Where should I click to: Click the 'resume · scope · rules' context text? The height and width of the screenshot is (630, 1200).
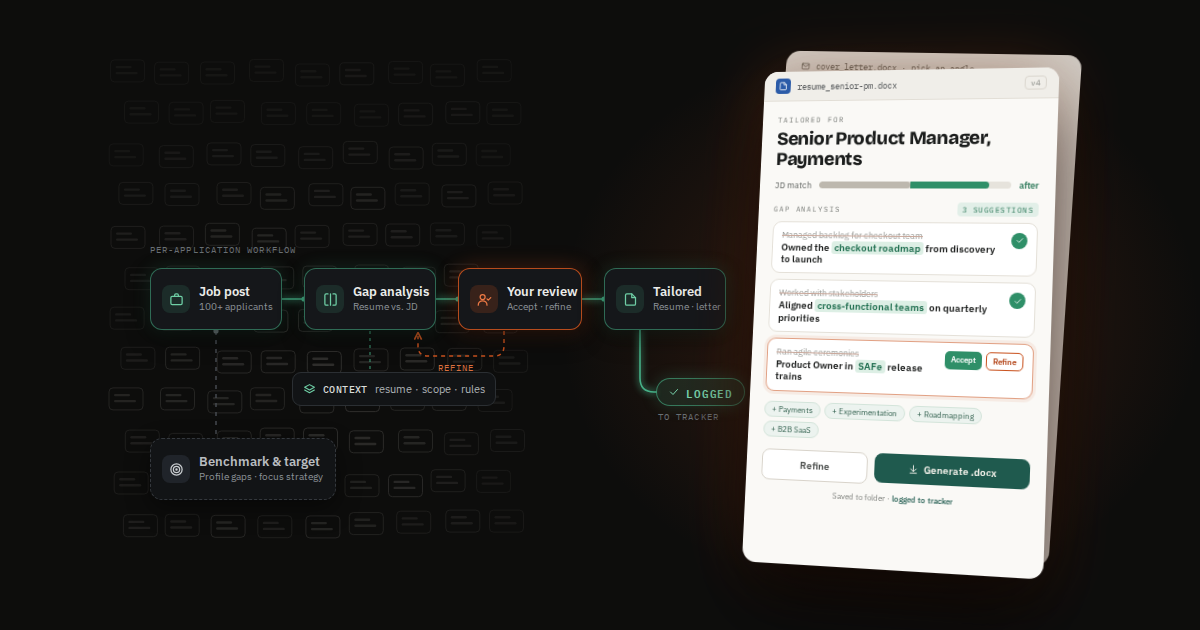coord(430,389)
